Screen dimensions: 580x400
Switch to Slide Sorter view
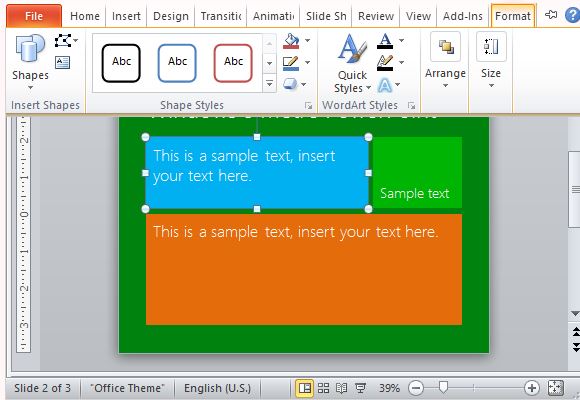323,388
